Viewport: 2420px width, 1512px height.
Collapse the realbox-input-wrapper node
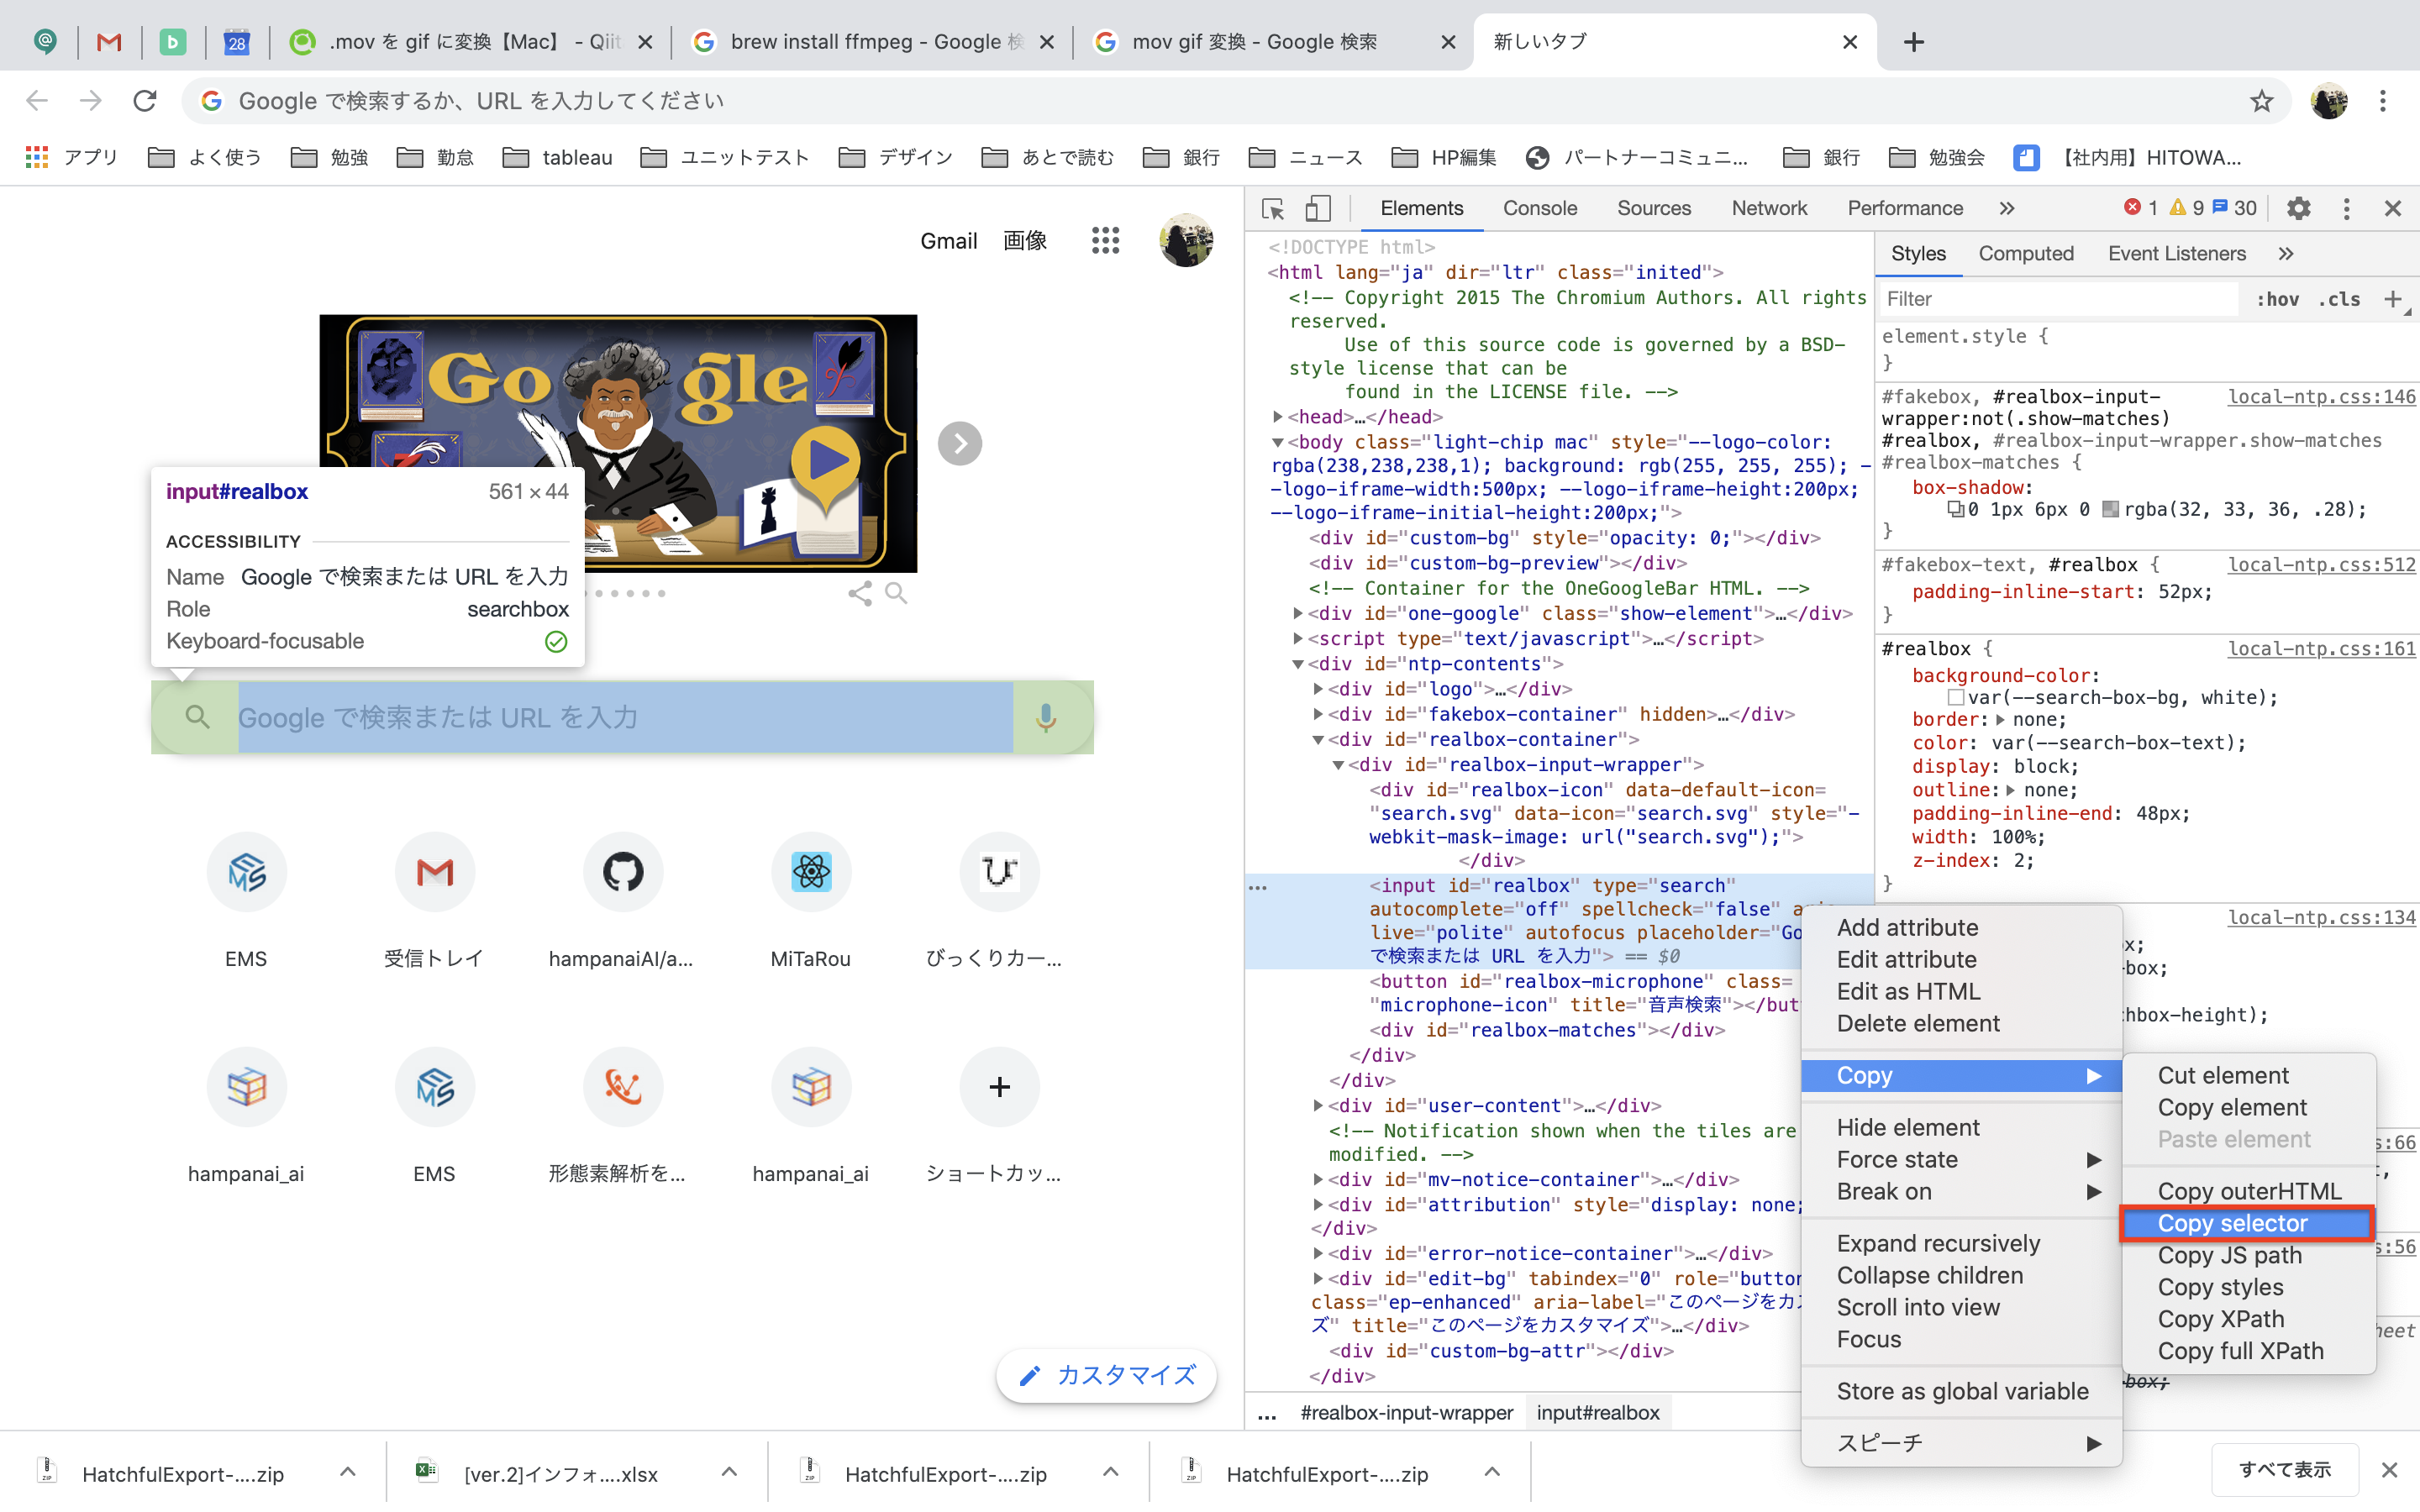click(x=1338, y=765)
